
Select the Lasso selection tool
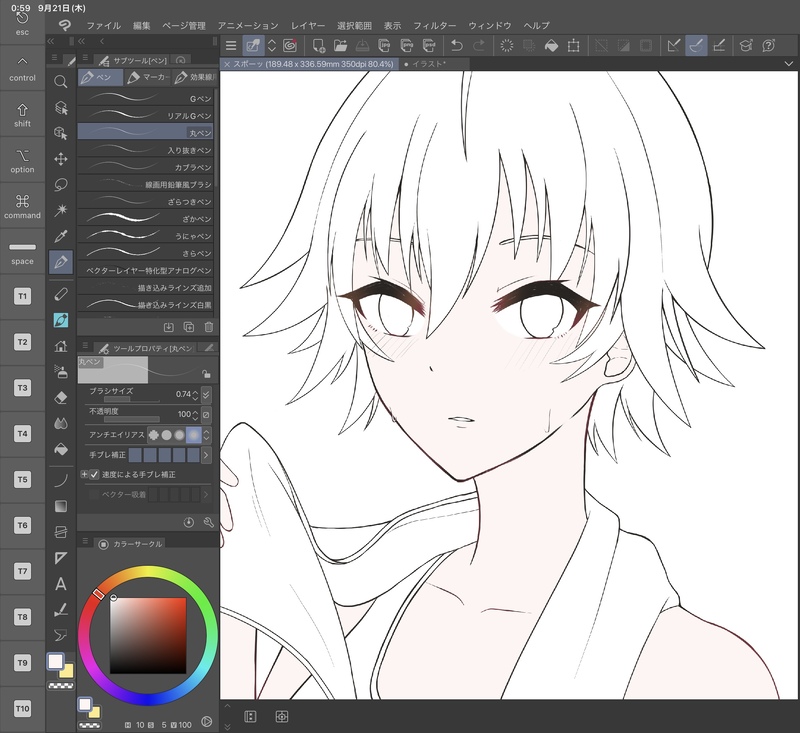[61, 185]
